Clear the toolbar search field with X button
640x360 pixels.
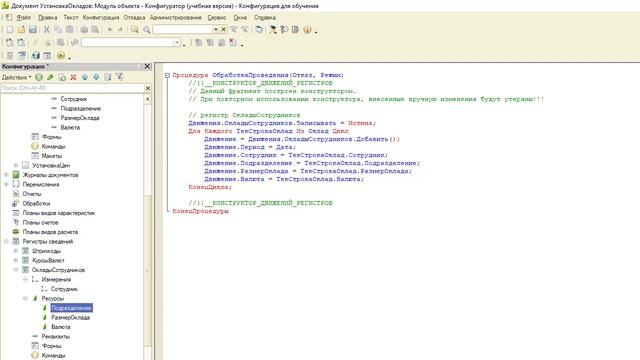click(x=223, y=29)
